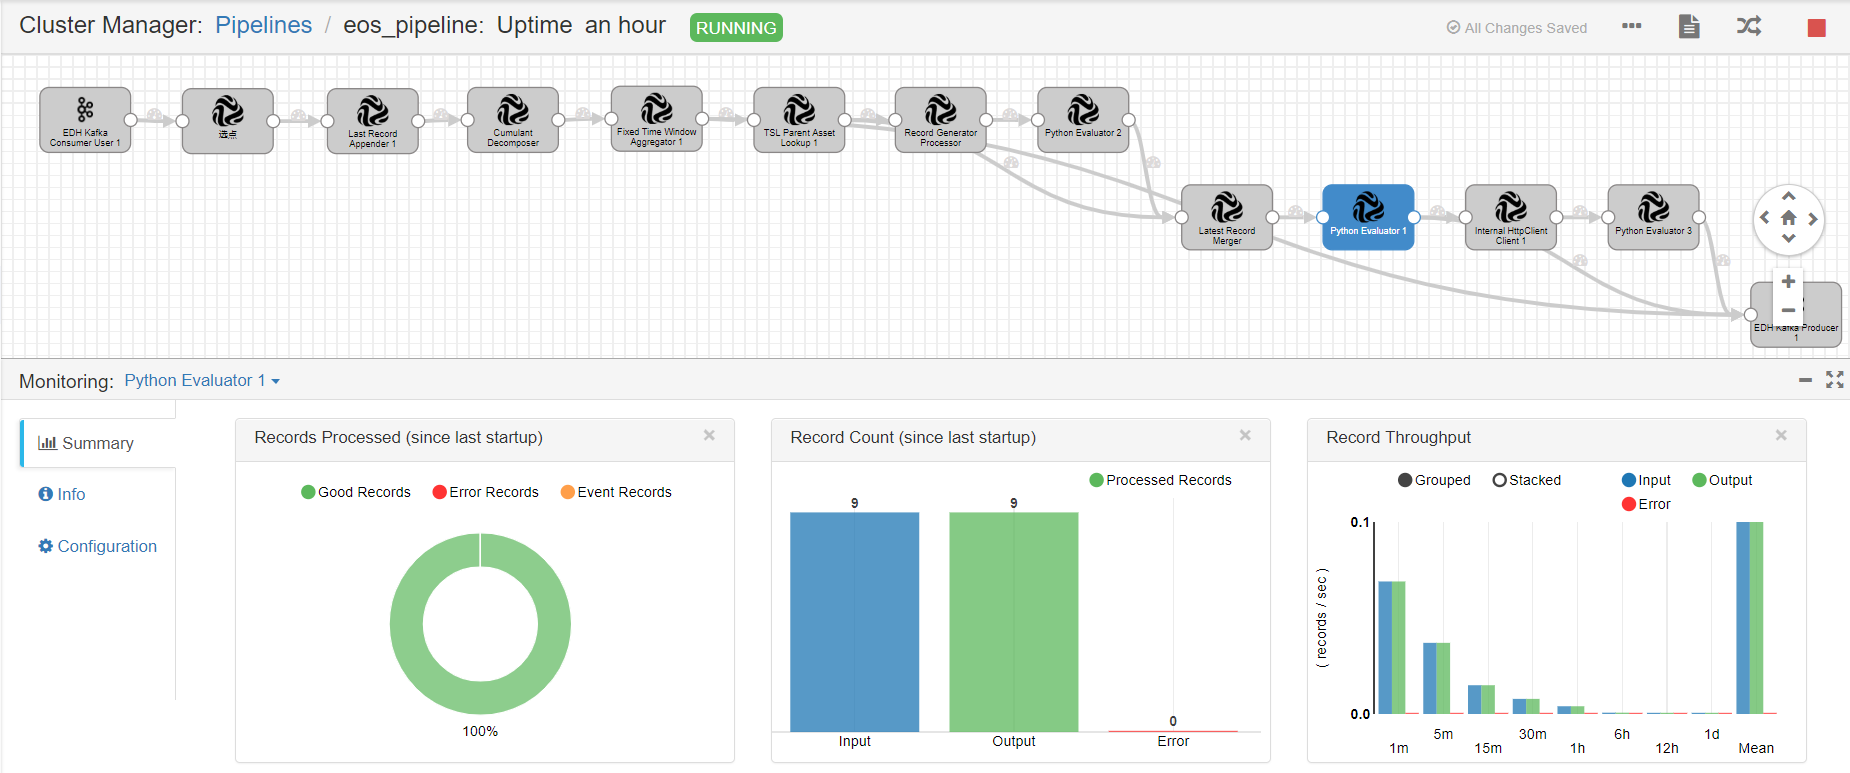Select the Record Generator Processor stage
The height and width of the screenshot is (773, 1850).
pyautogui.click(x=941, y=120)
